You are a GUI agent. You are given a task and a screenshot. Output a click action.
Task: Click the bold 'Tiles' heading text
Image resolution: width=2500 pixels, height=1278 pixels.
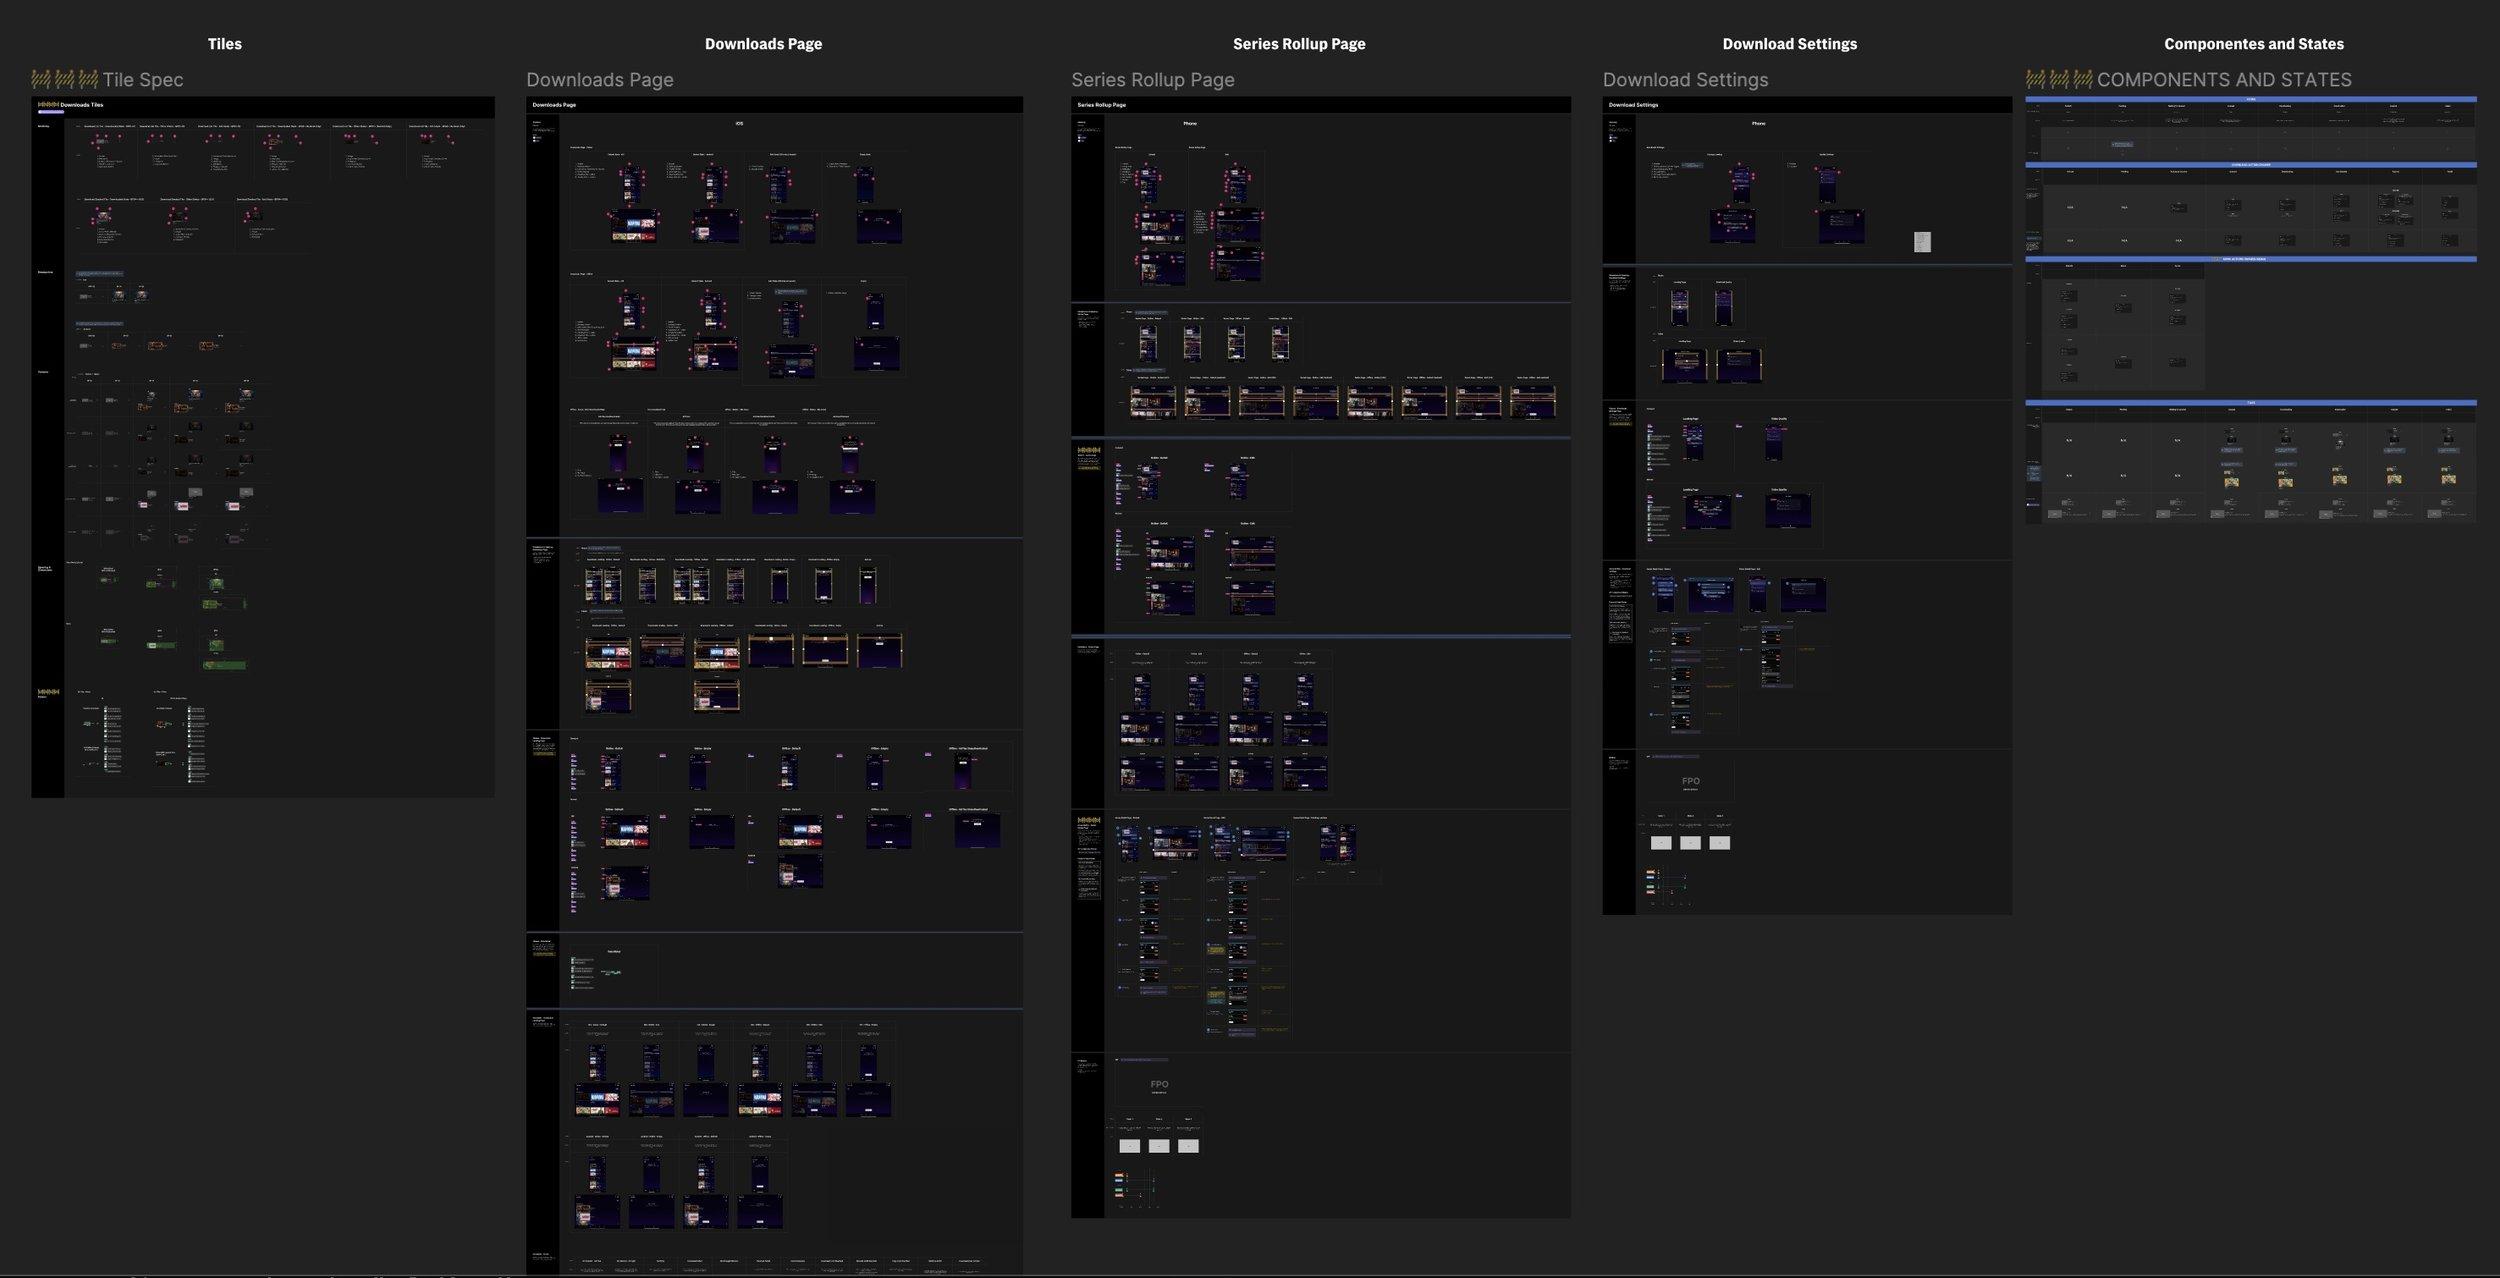click(224, 44)
